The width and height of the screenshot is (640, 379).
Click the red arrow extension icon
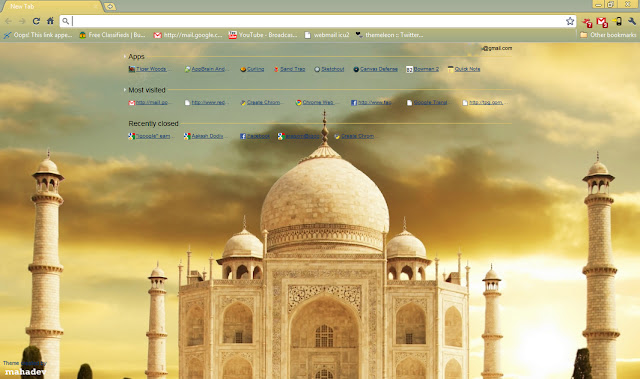(587, 22)
